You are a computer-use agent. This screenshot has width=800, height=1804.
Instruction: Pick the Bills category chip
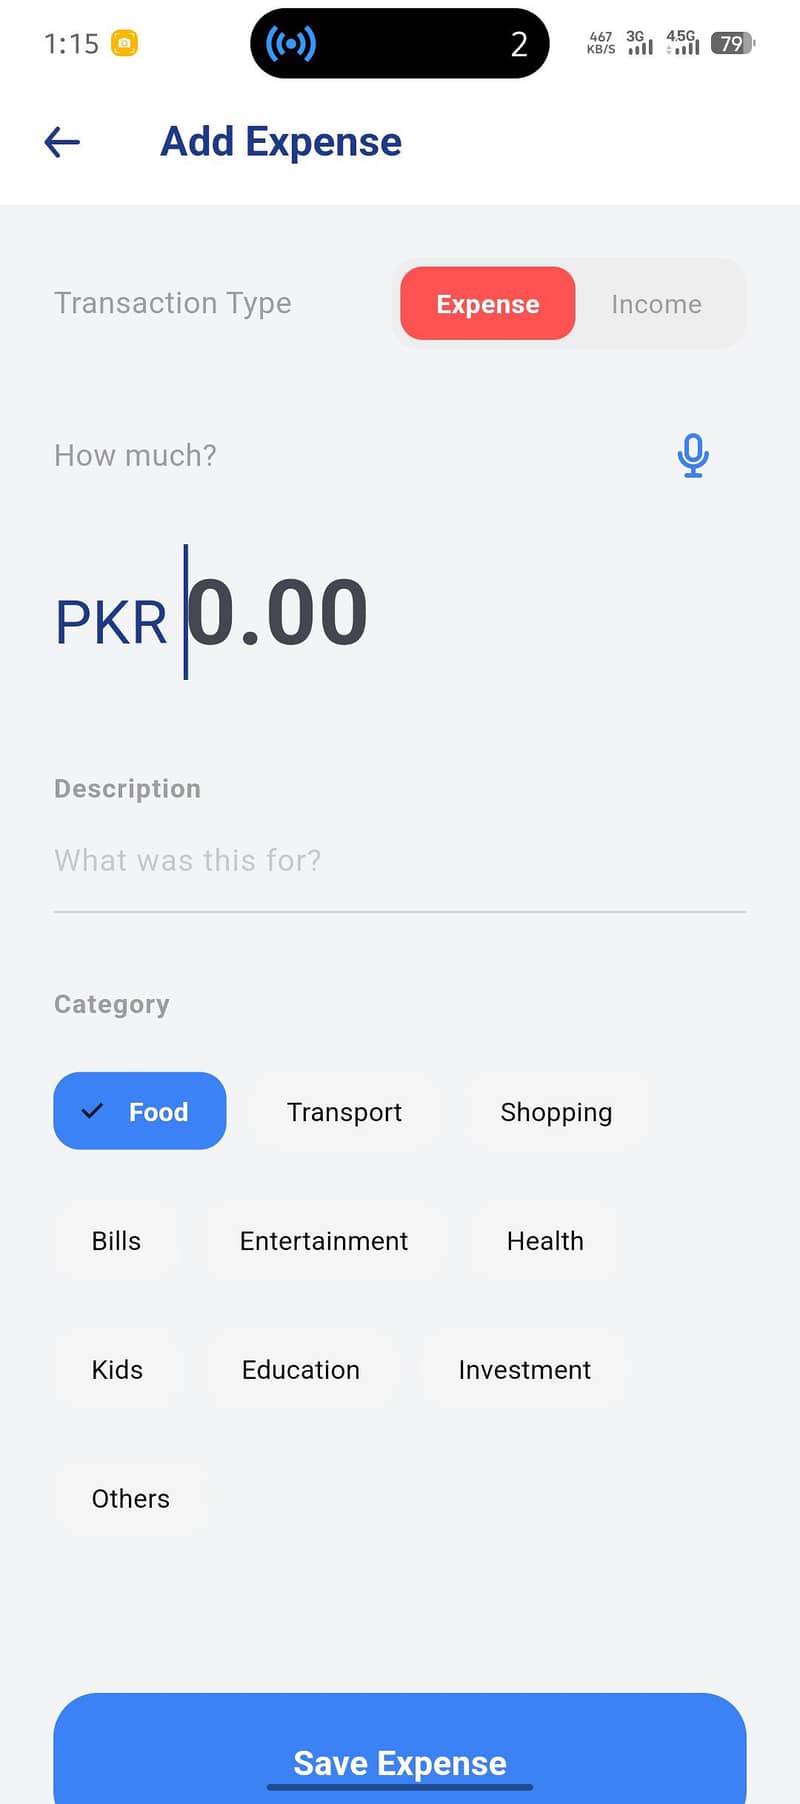click(x=116, y=1241)
